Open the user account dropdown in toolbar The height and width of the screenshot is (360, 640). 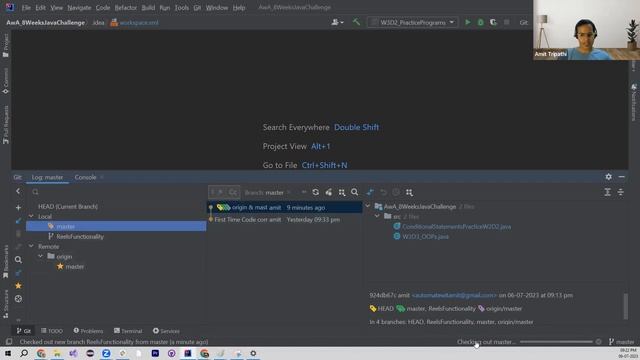tap(337, 22)
